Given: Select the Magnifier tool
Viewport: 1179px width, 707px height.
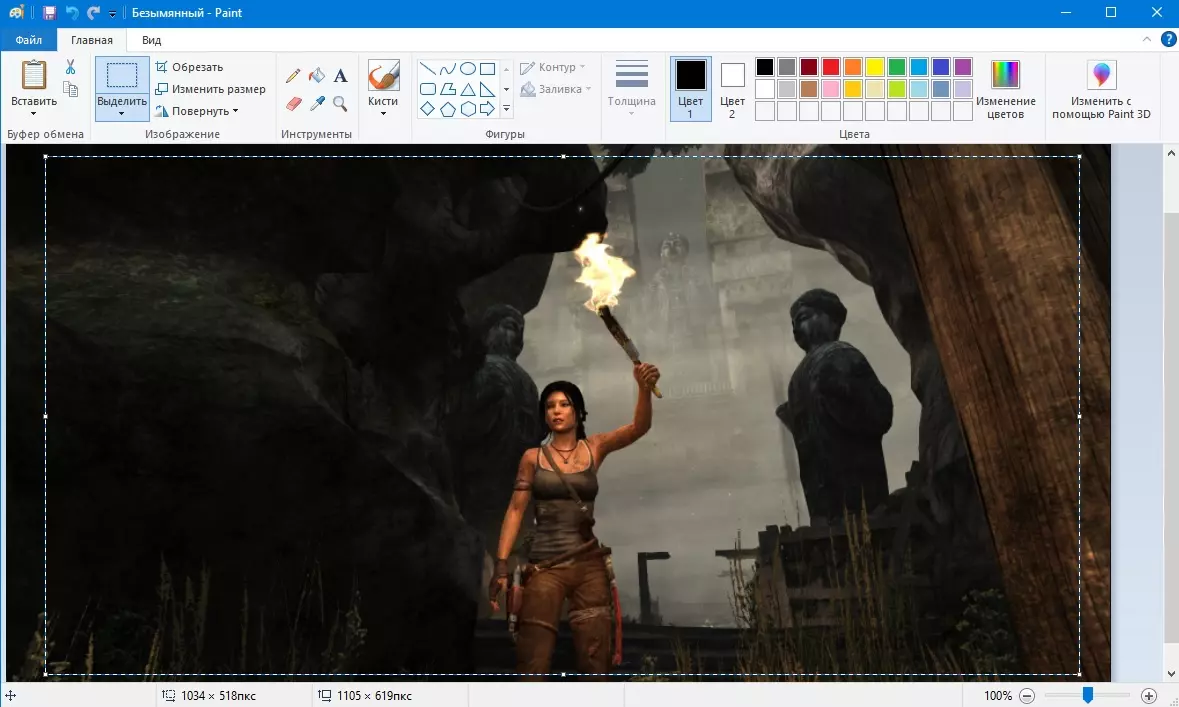Looking at the screenshot, I should pyautogui.click(x=340, y=104).
